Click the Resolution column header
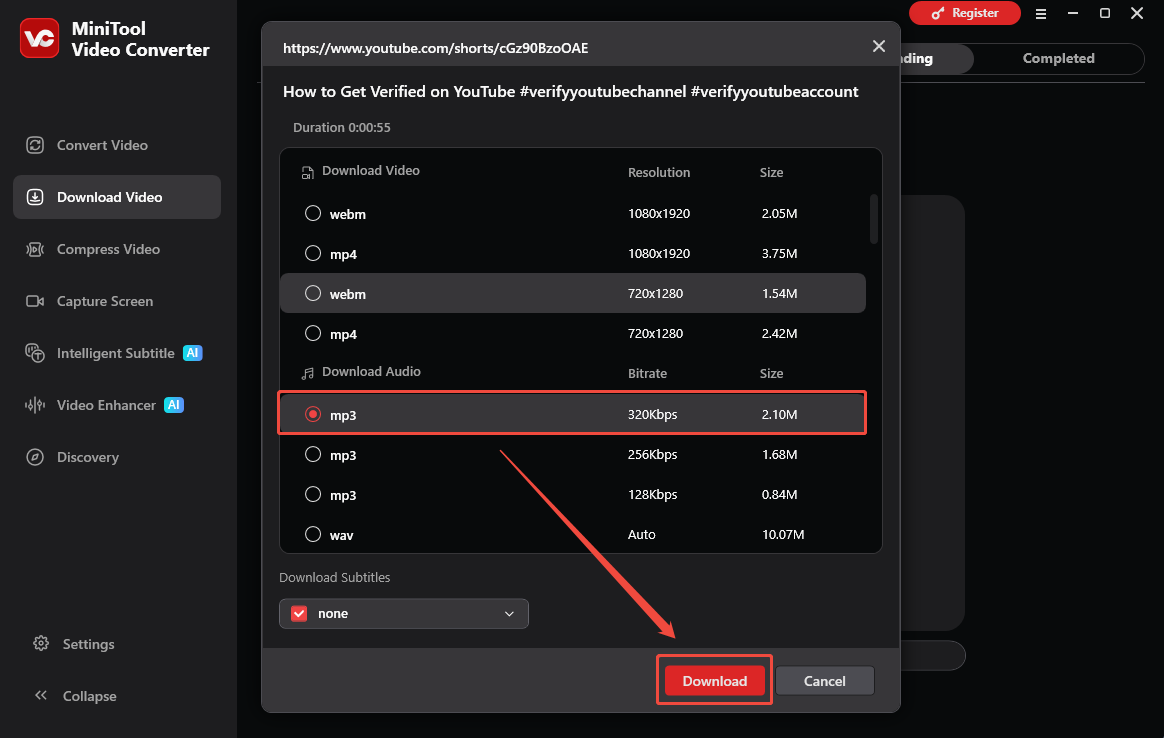The height and width of the screenshot is (738, 1164). tap(658, 172)
